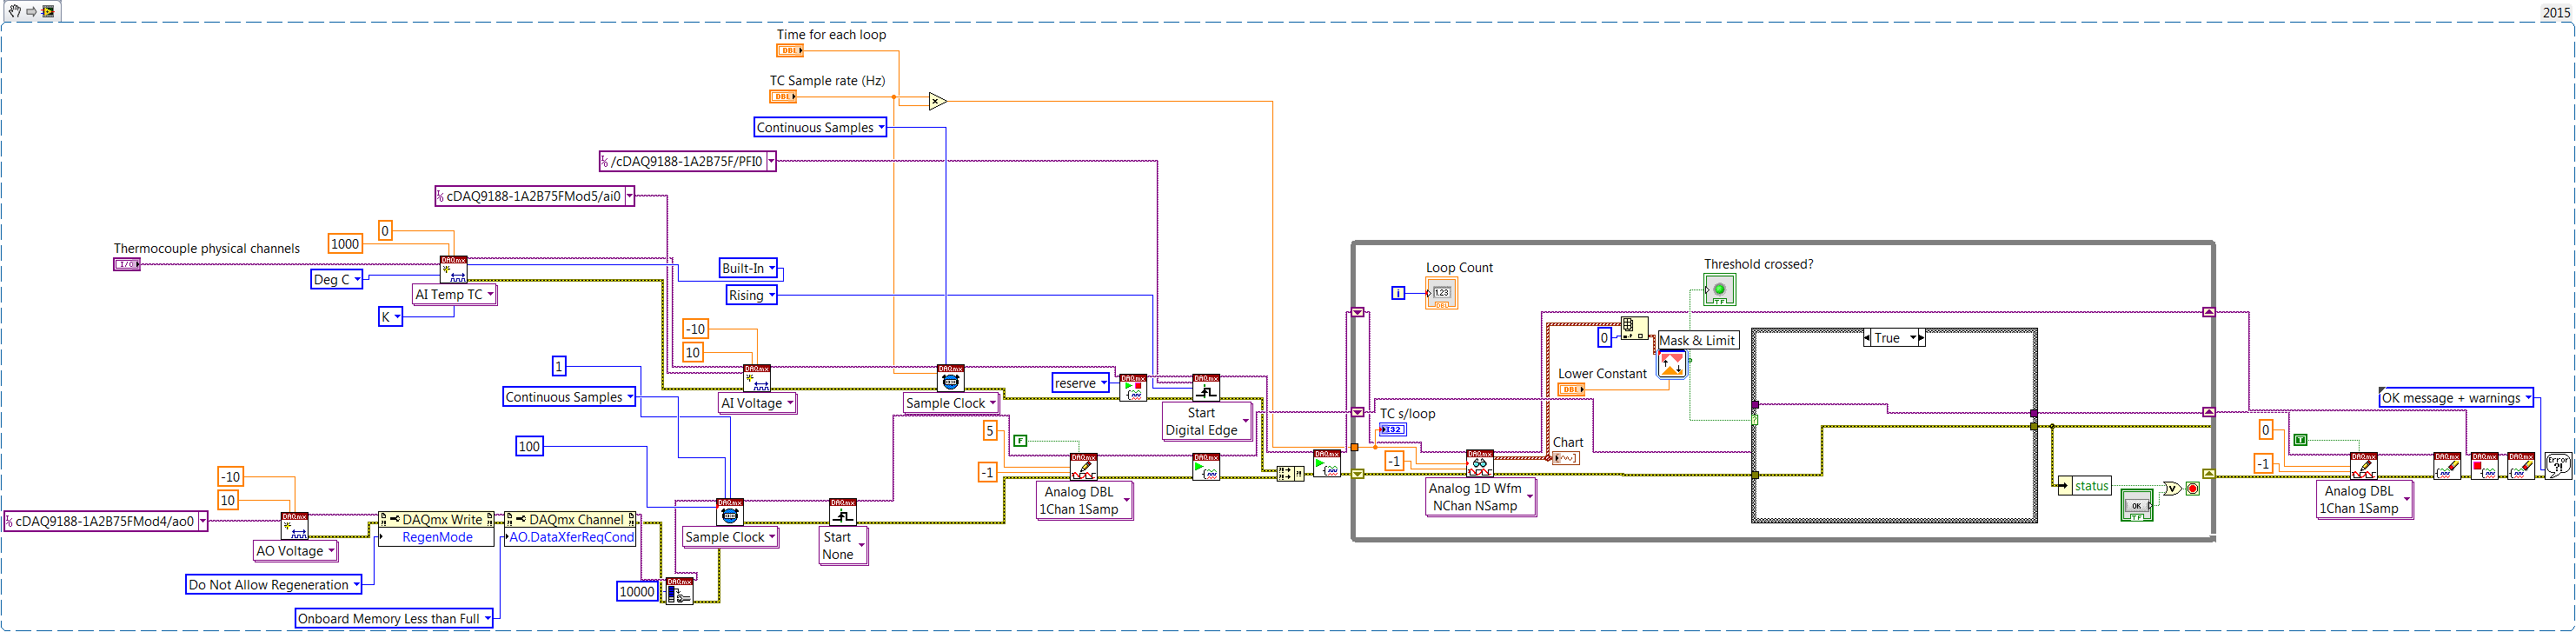Screen dimensions: 2576x632
Task: Open the Do Not Allow Regeneration enum
Action: pyautogui.click(x=274, y=585)
